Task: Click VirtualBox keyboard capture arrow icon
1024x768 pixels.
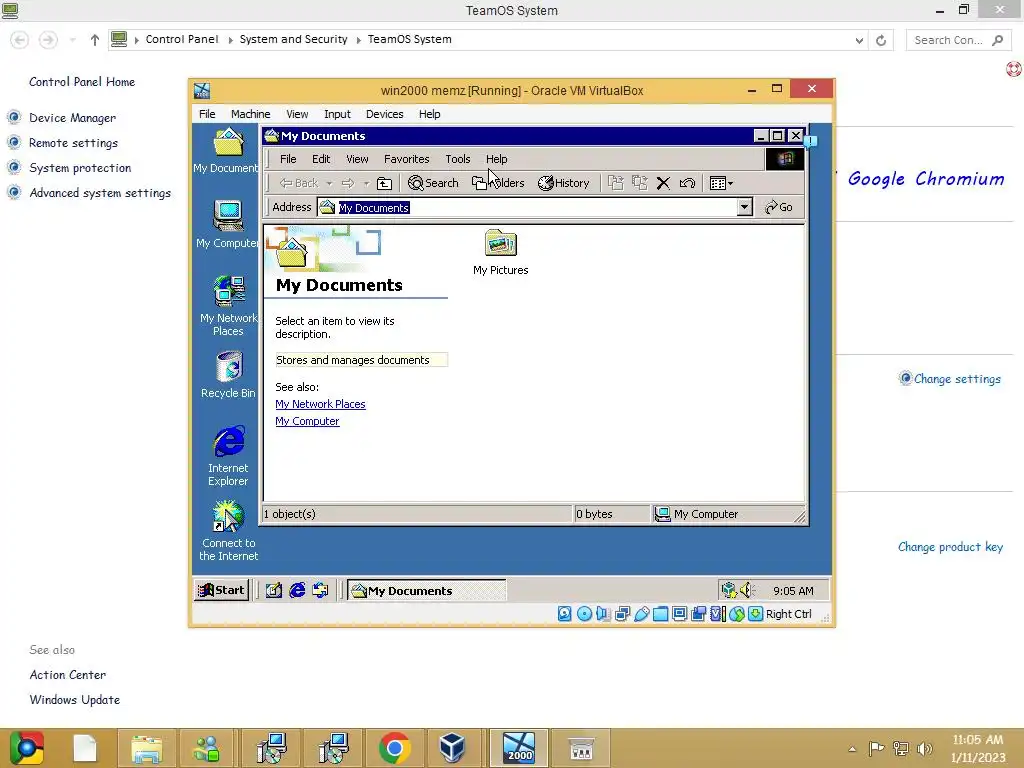Action: pyautogui.click(x=756, y=614)
